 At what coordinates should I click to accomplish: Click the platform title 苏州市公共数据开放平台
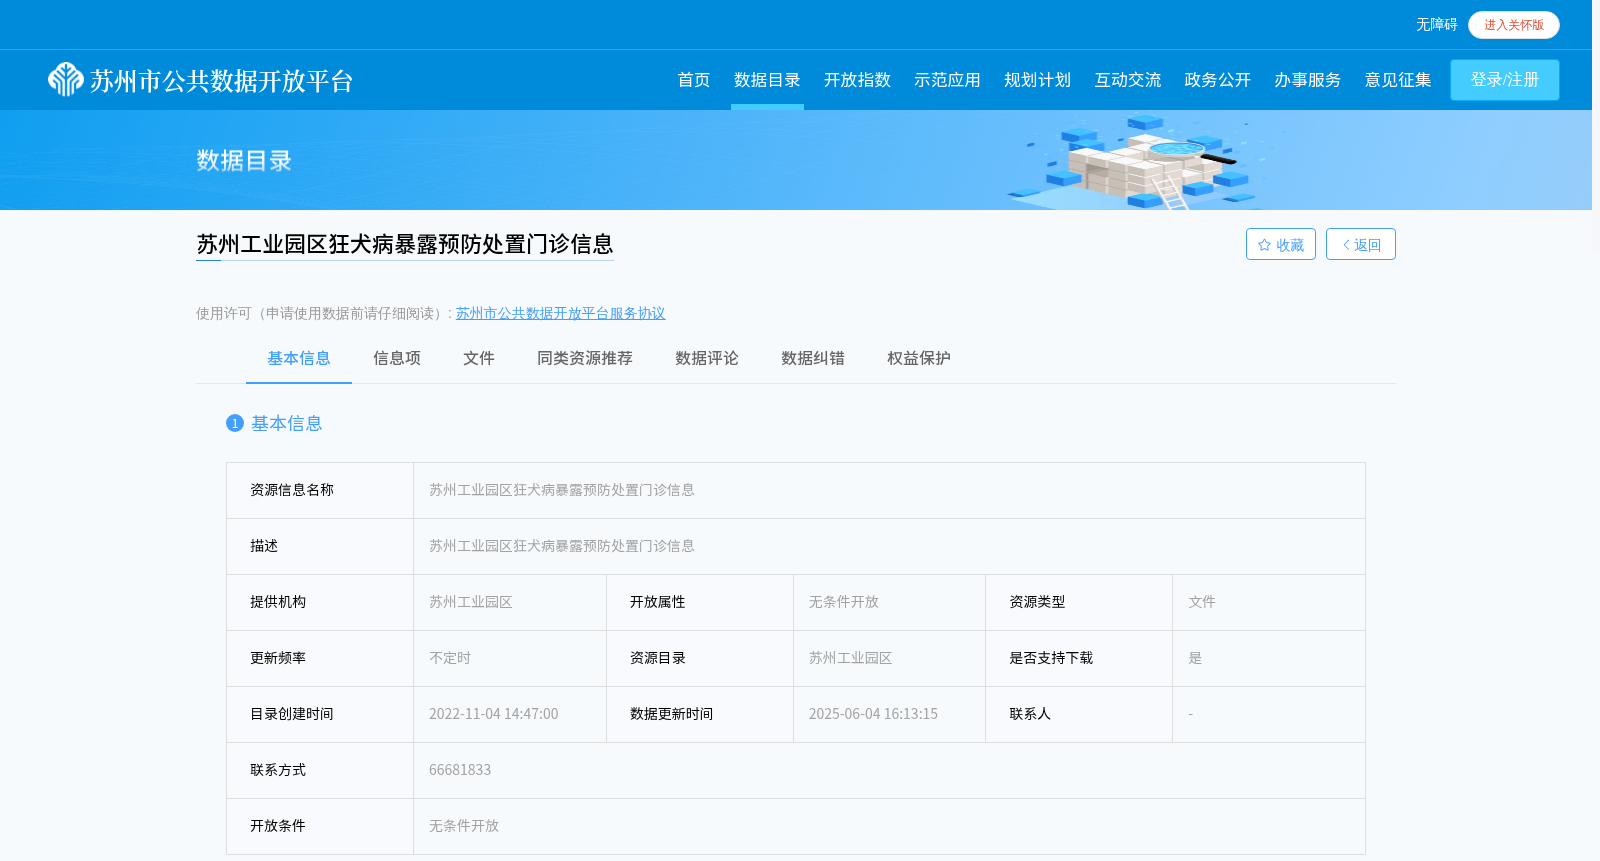(222, 81)
